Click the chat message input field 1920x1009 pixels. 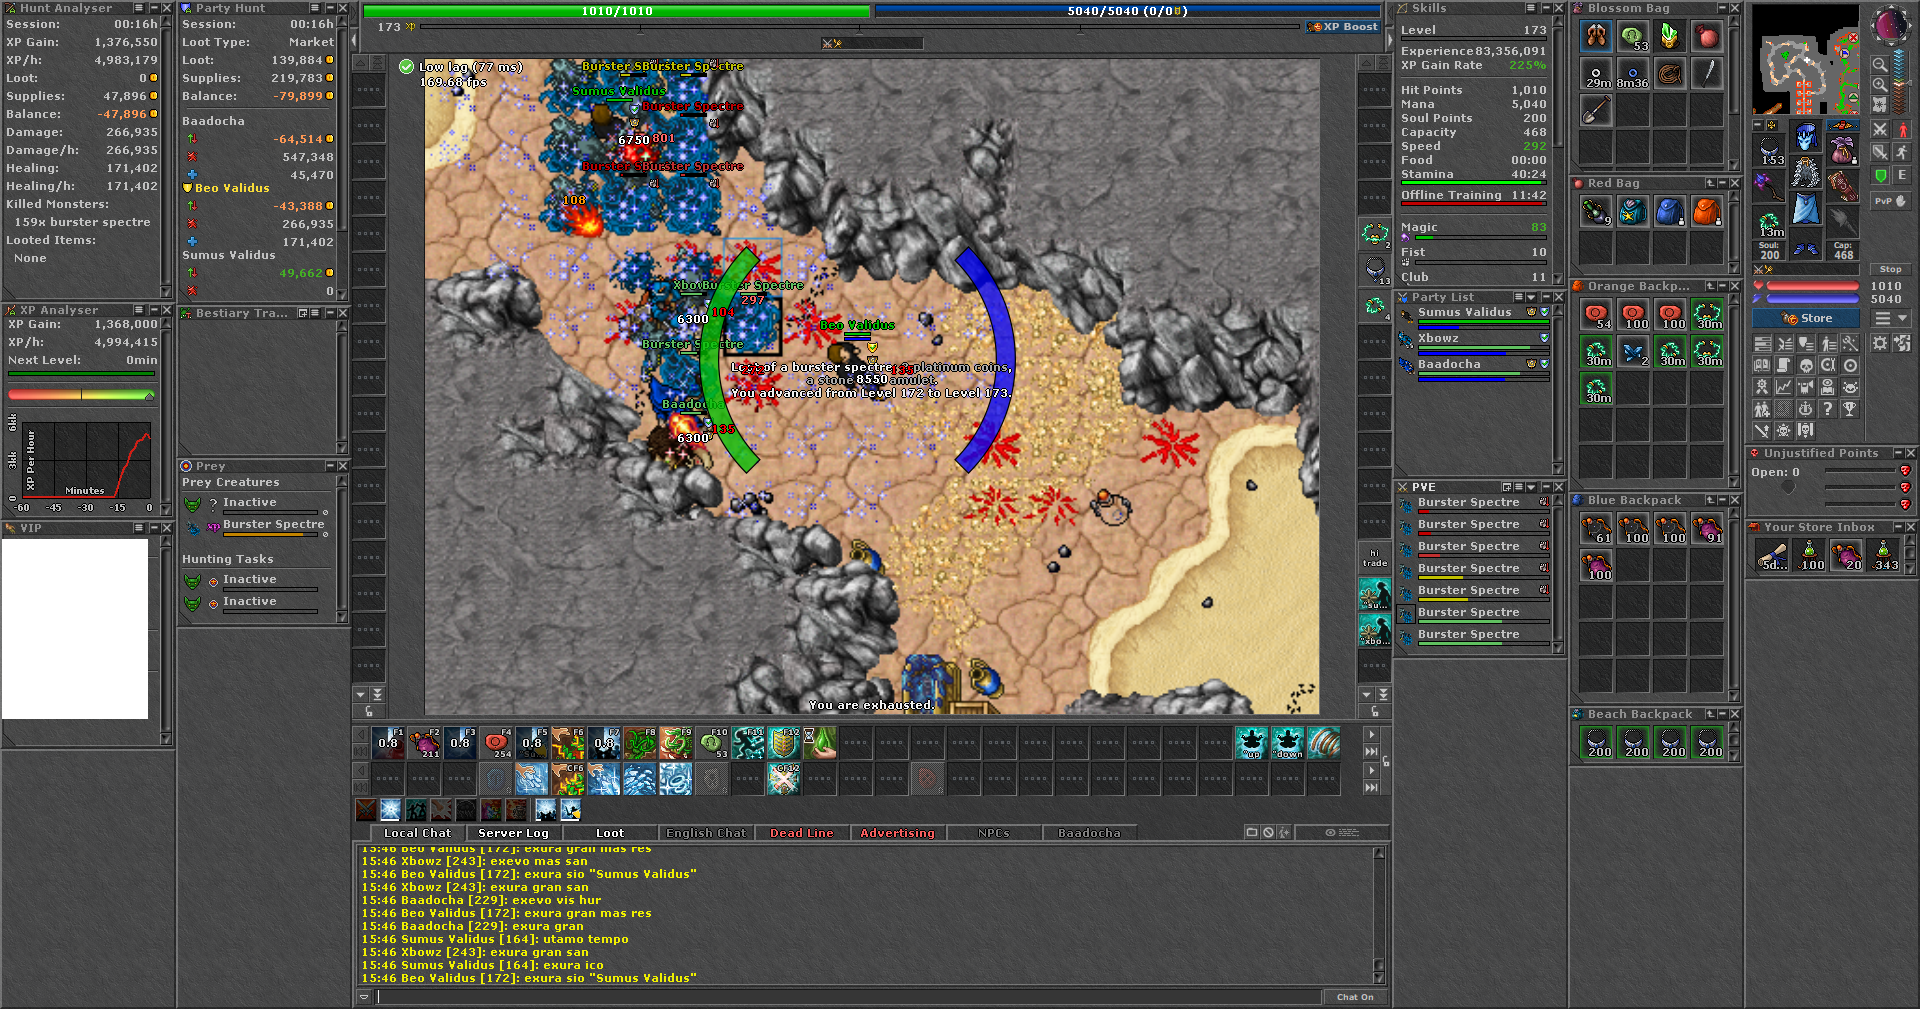tap(848, 996)
